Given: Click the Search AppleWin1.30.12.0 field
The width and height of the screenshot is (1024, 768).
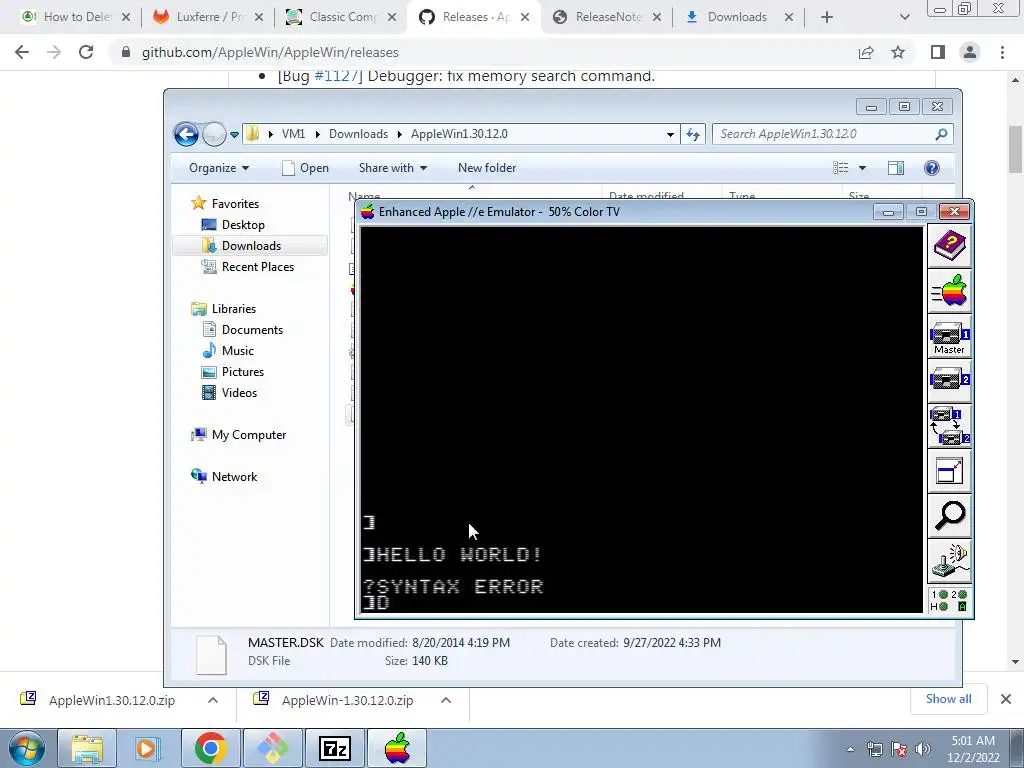Looking at the screenshot, I should [x=824, y=134].
